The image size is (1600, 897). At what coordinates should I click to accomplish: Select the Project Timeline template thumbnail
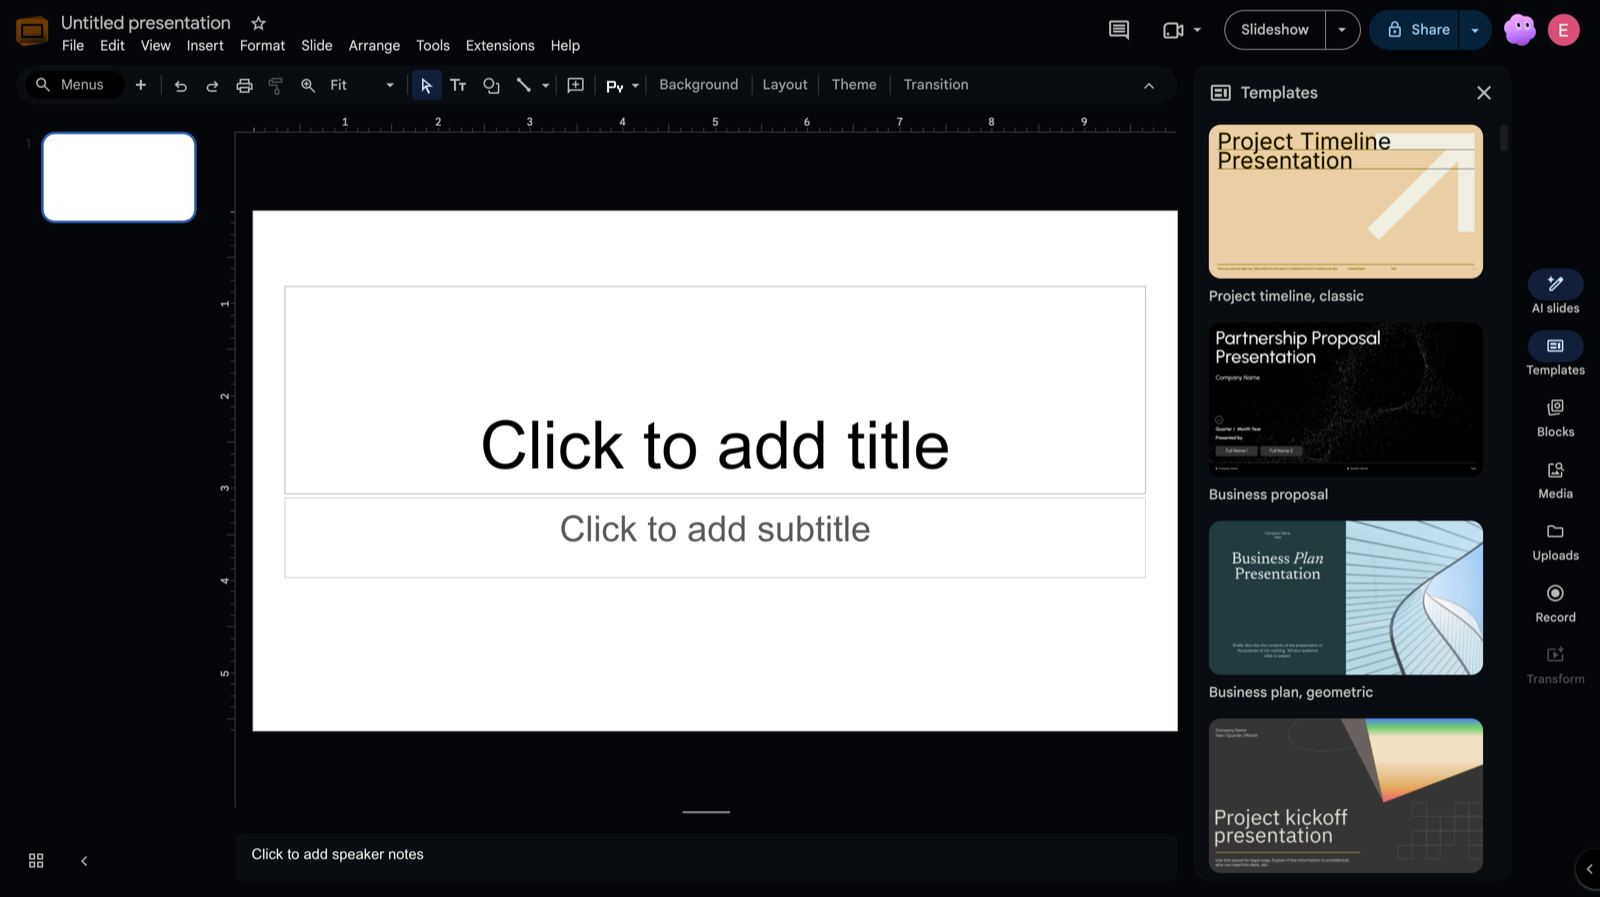pyautogui.click(x=1345, y=201)
